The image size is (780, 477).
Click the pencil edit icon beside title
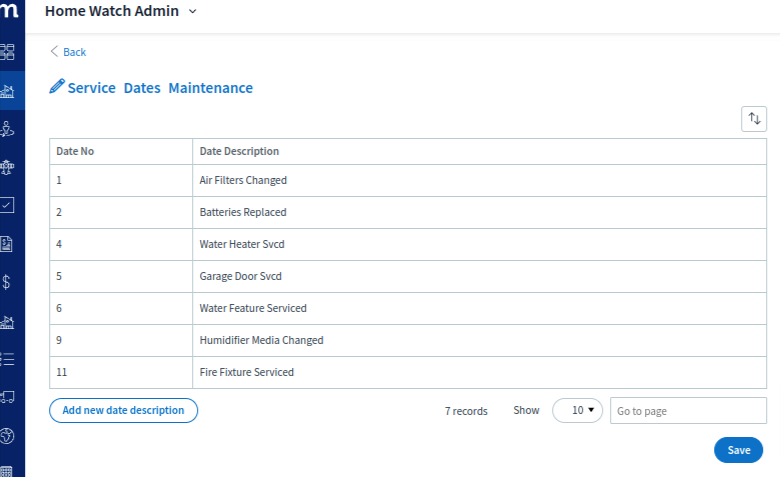coord(57,87)
